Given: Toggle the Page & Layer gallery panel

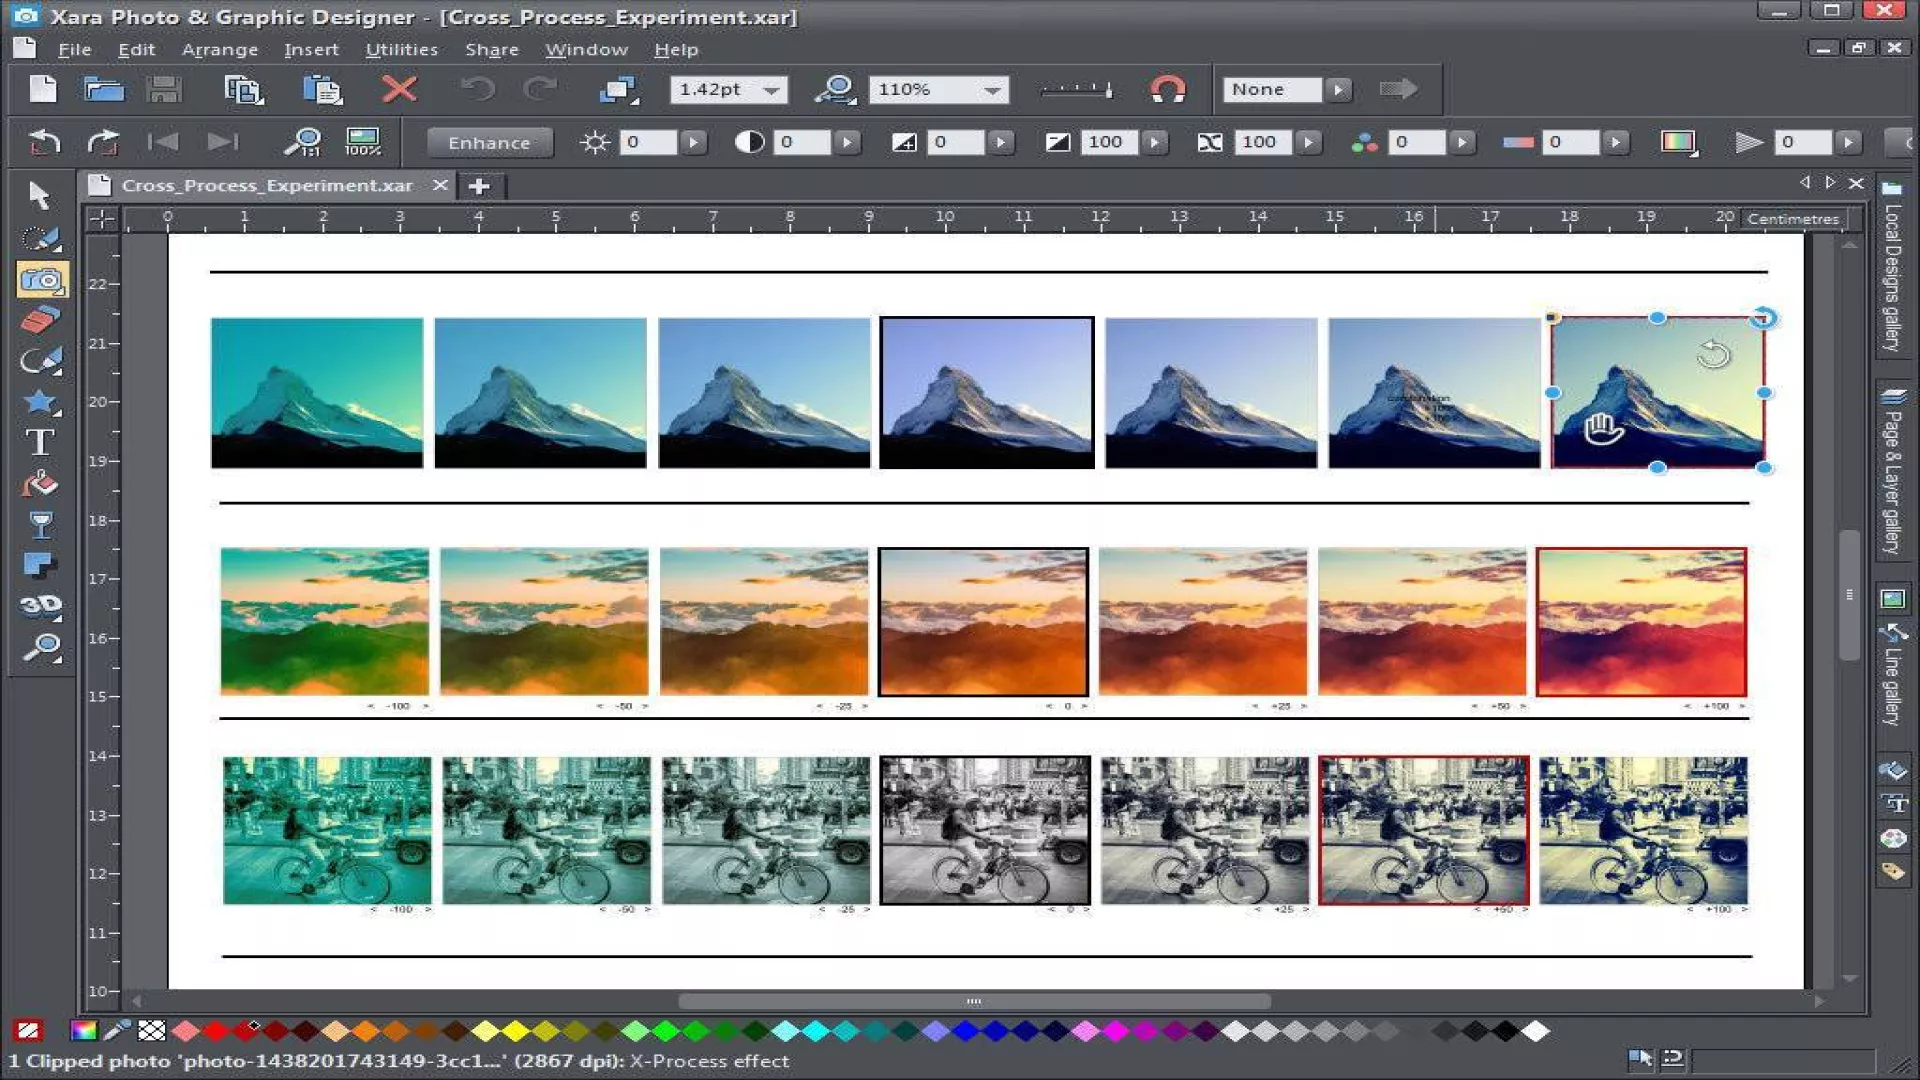Looking at the screenshot, I should coord(1891,470).
